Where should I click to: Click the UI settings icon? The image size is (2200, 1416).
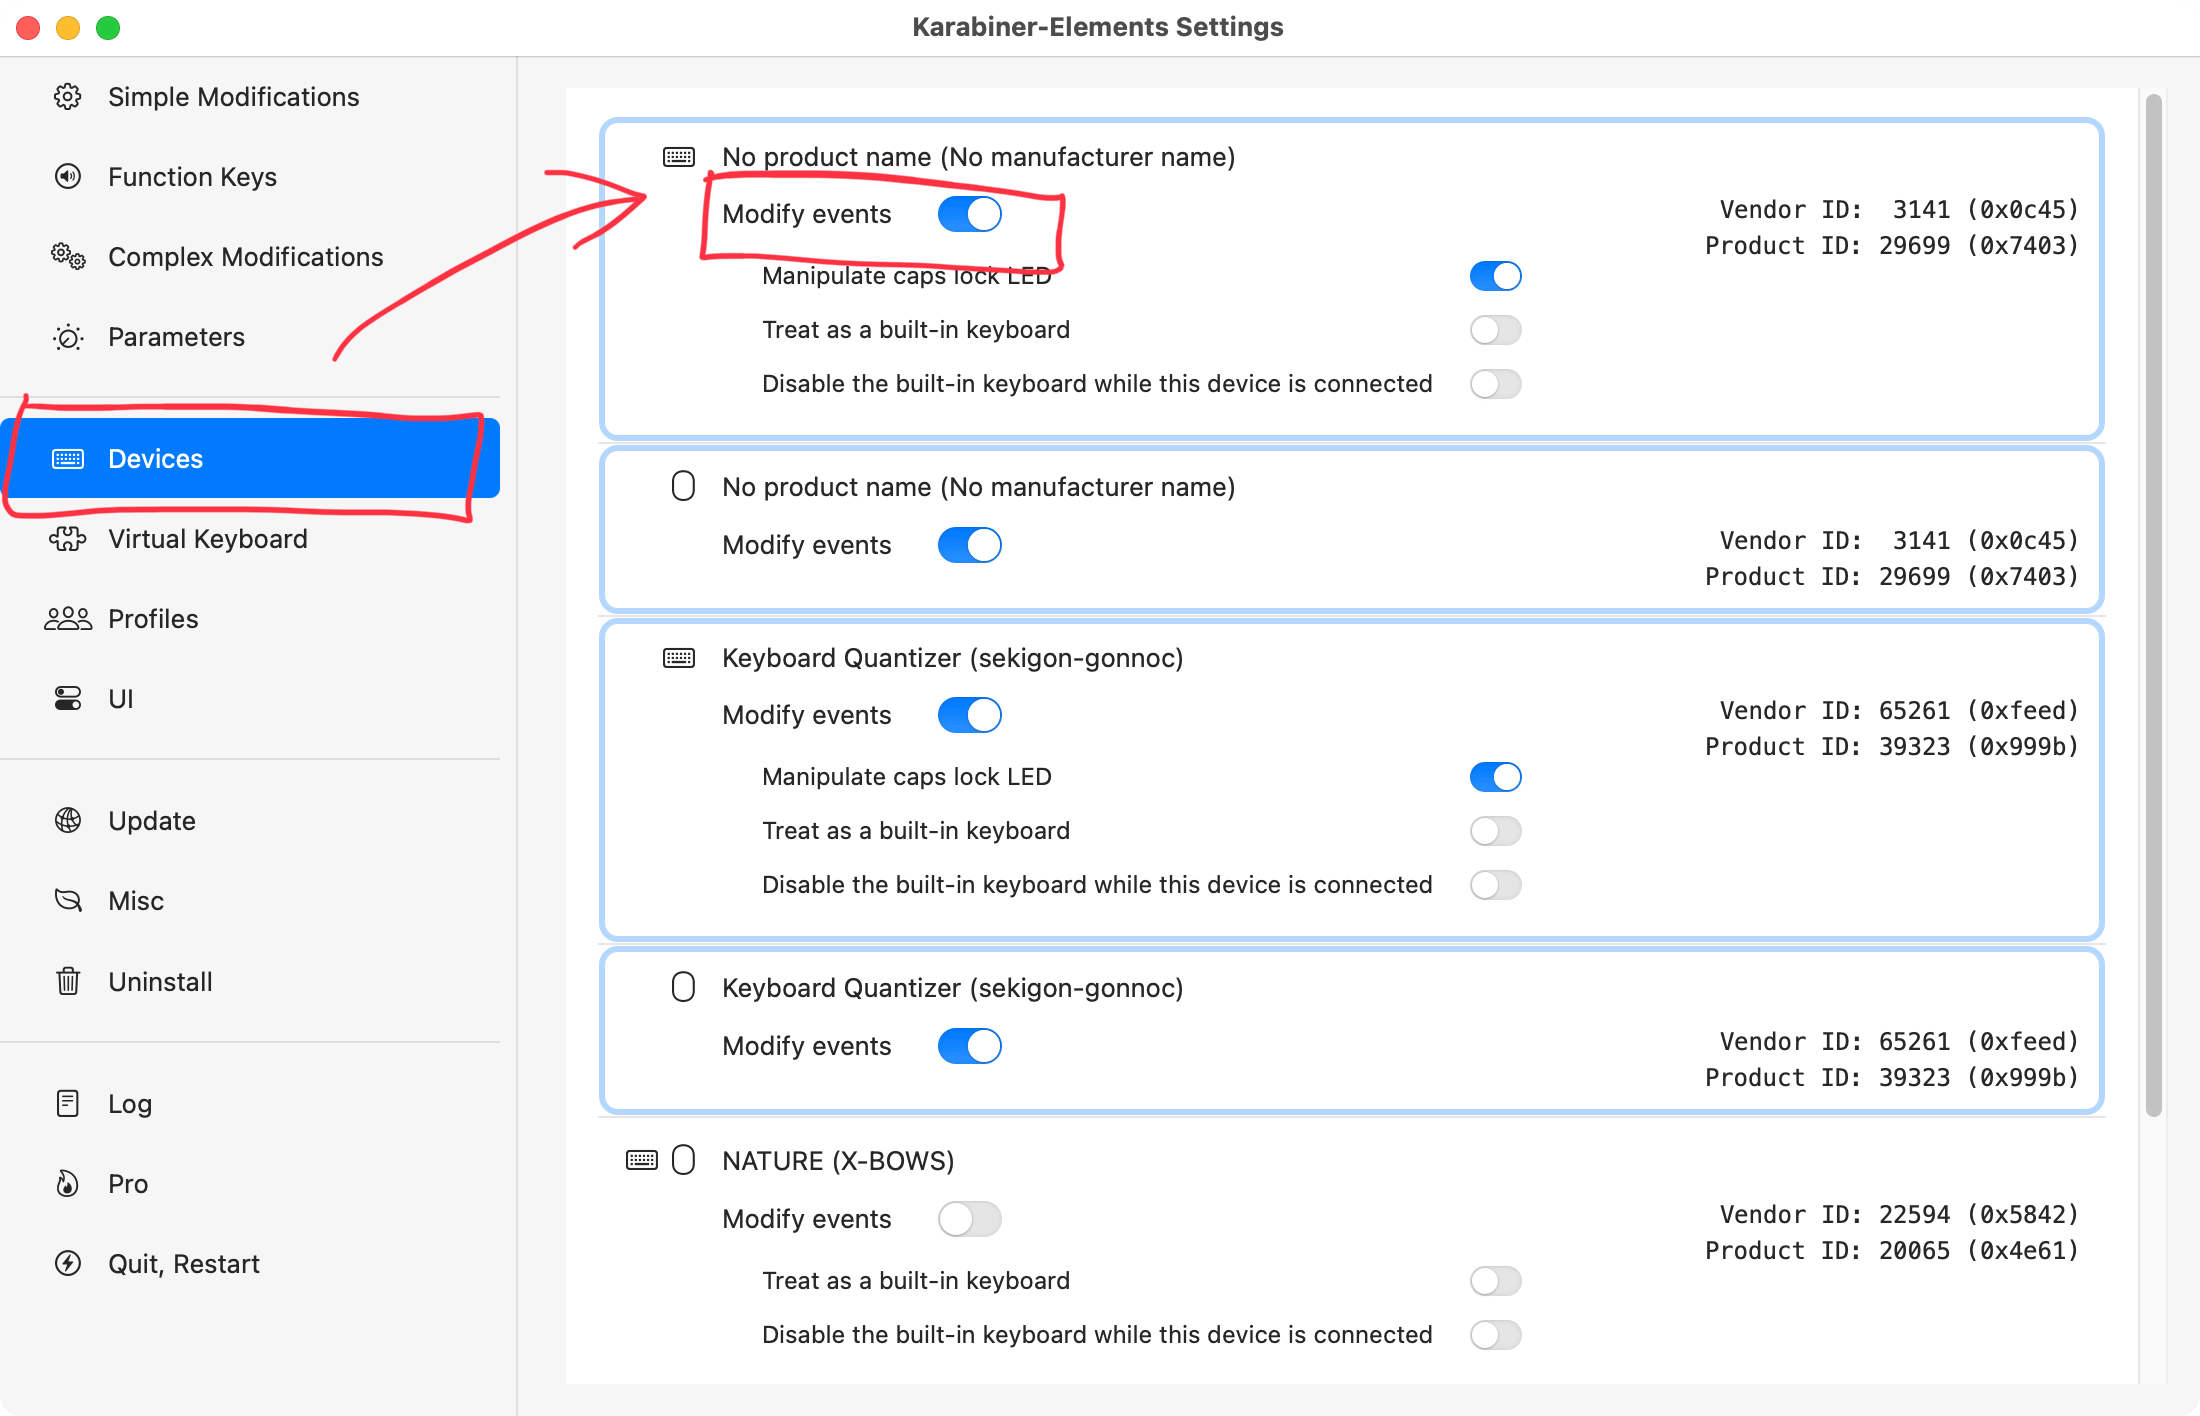67,698
